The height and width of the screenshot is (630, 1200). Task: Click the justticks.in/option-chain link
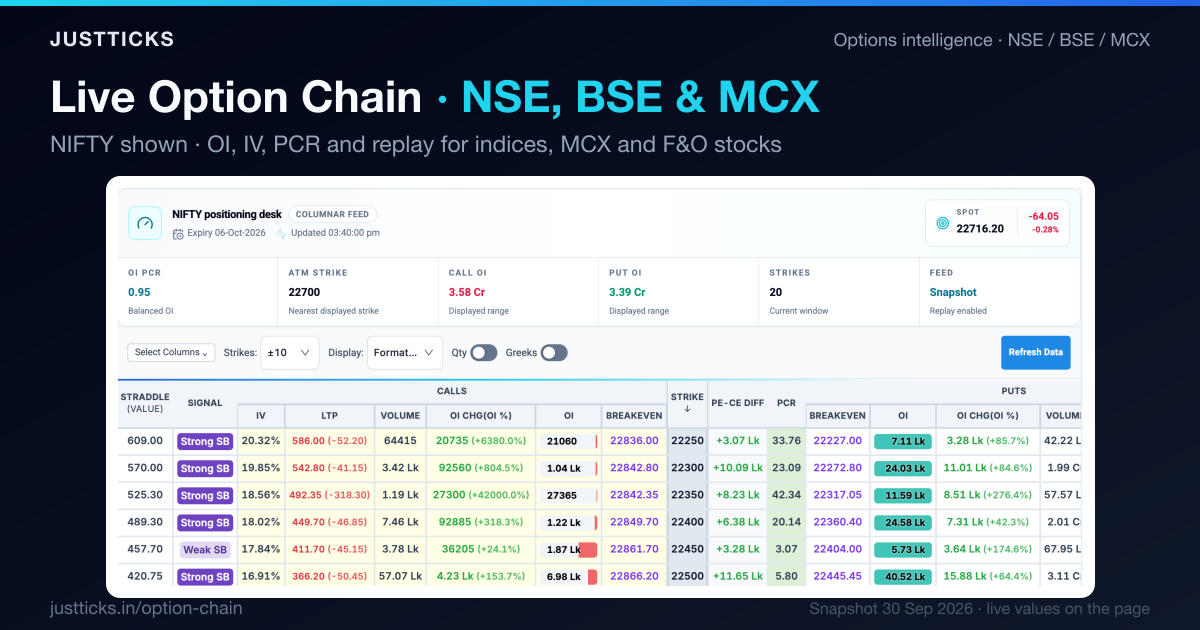[x=146, y=608]
